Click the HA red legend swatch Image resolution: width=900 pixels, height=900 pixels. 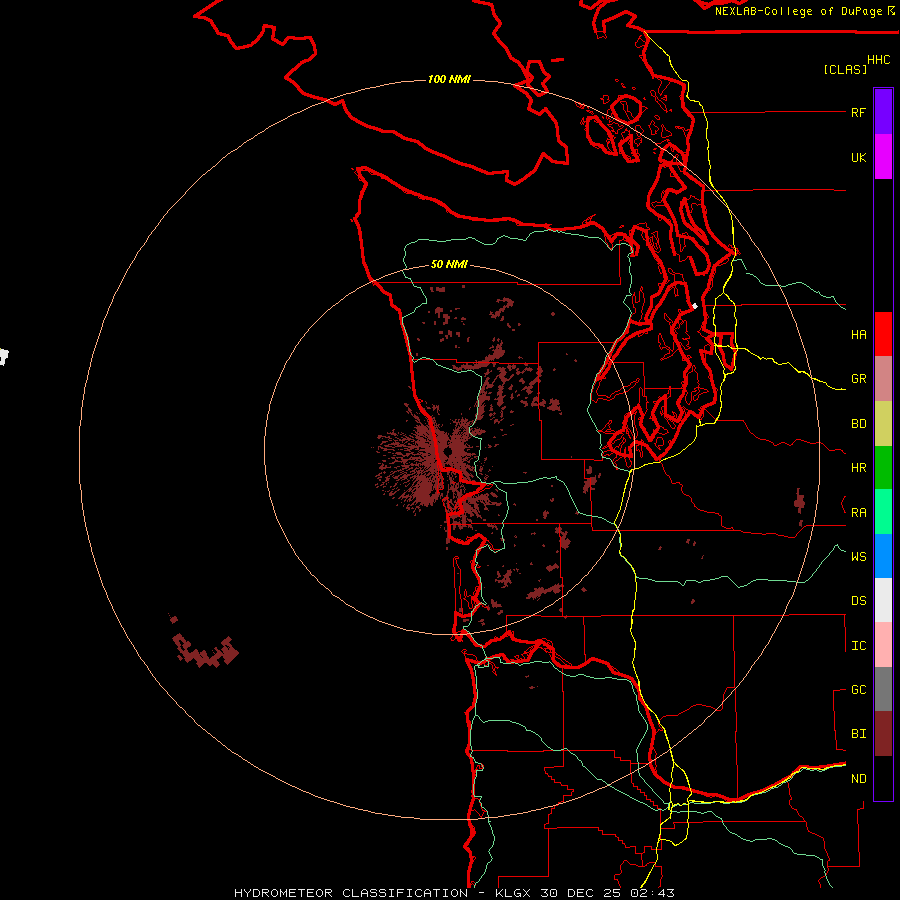(x=883, y=334)
